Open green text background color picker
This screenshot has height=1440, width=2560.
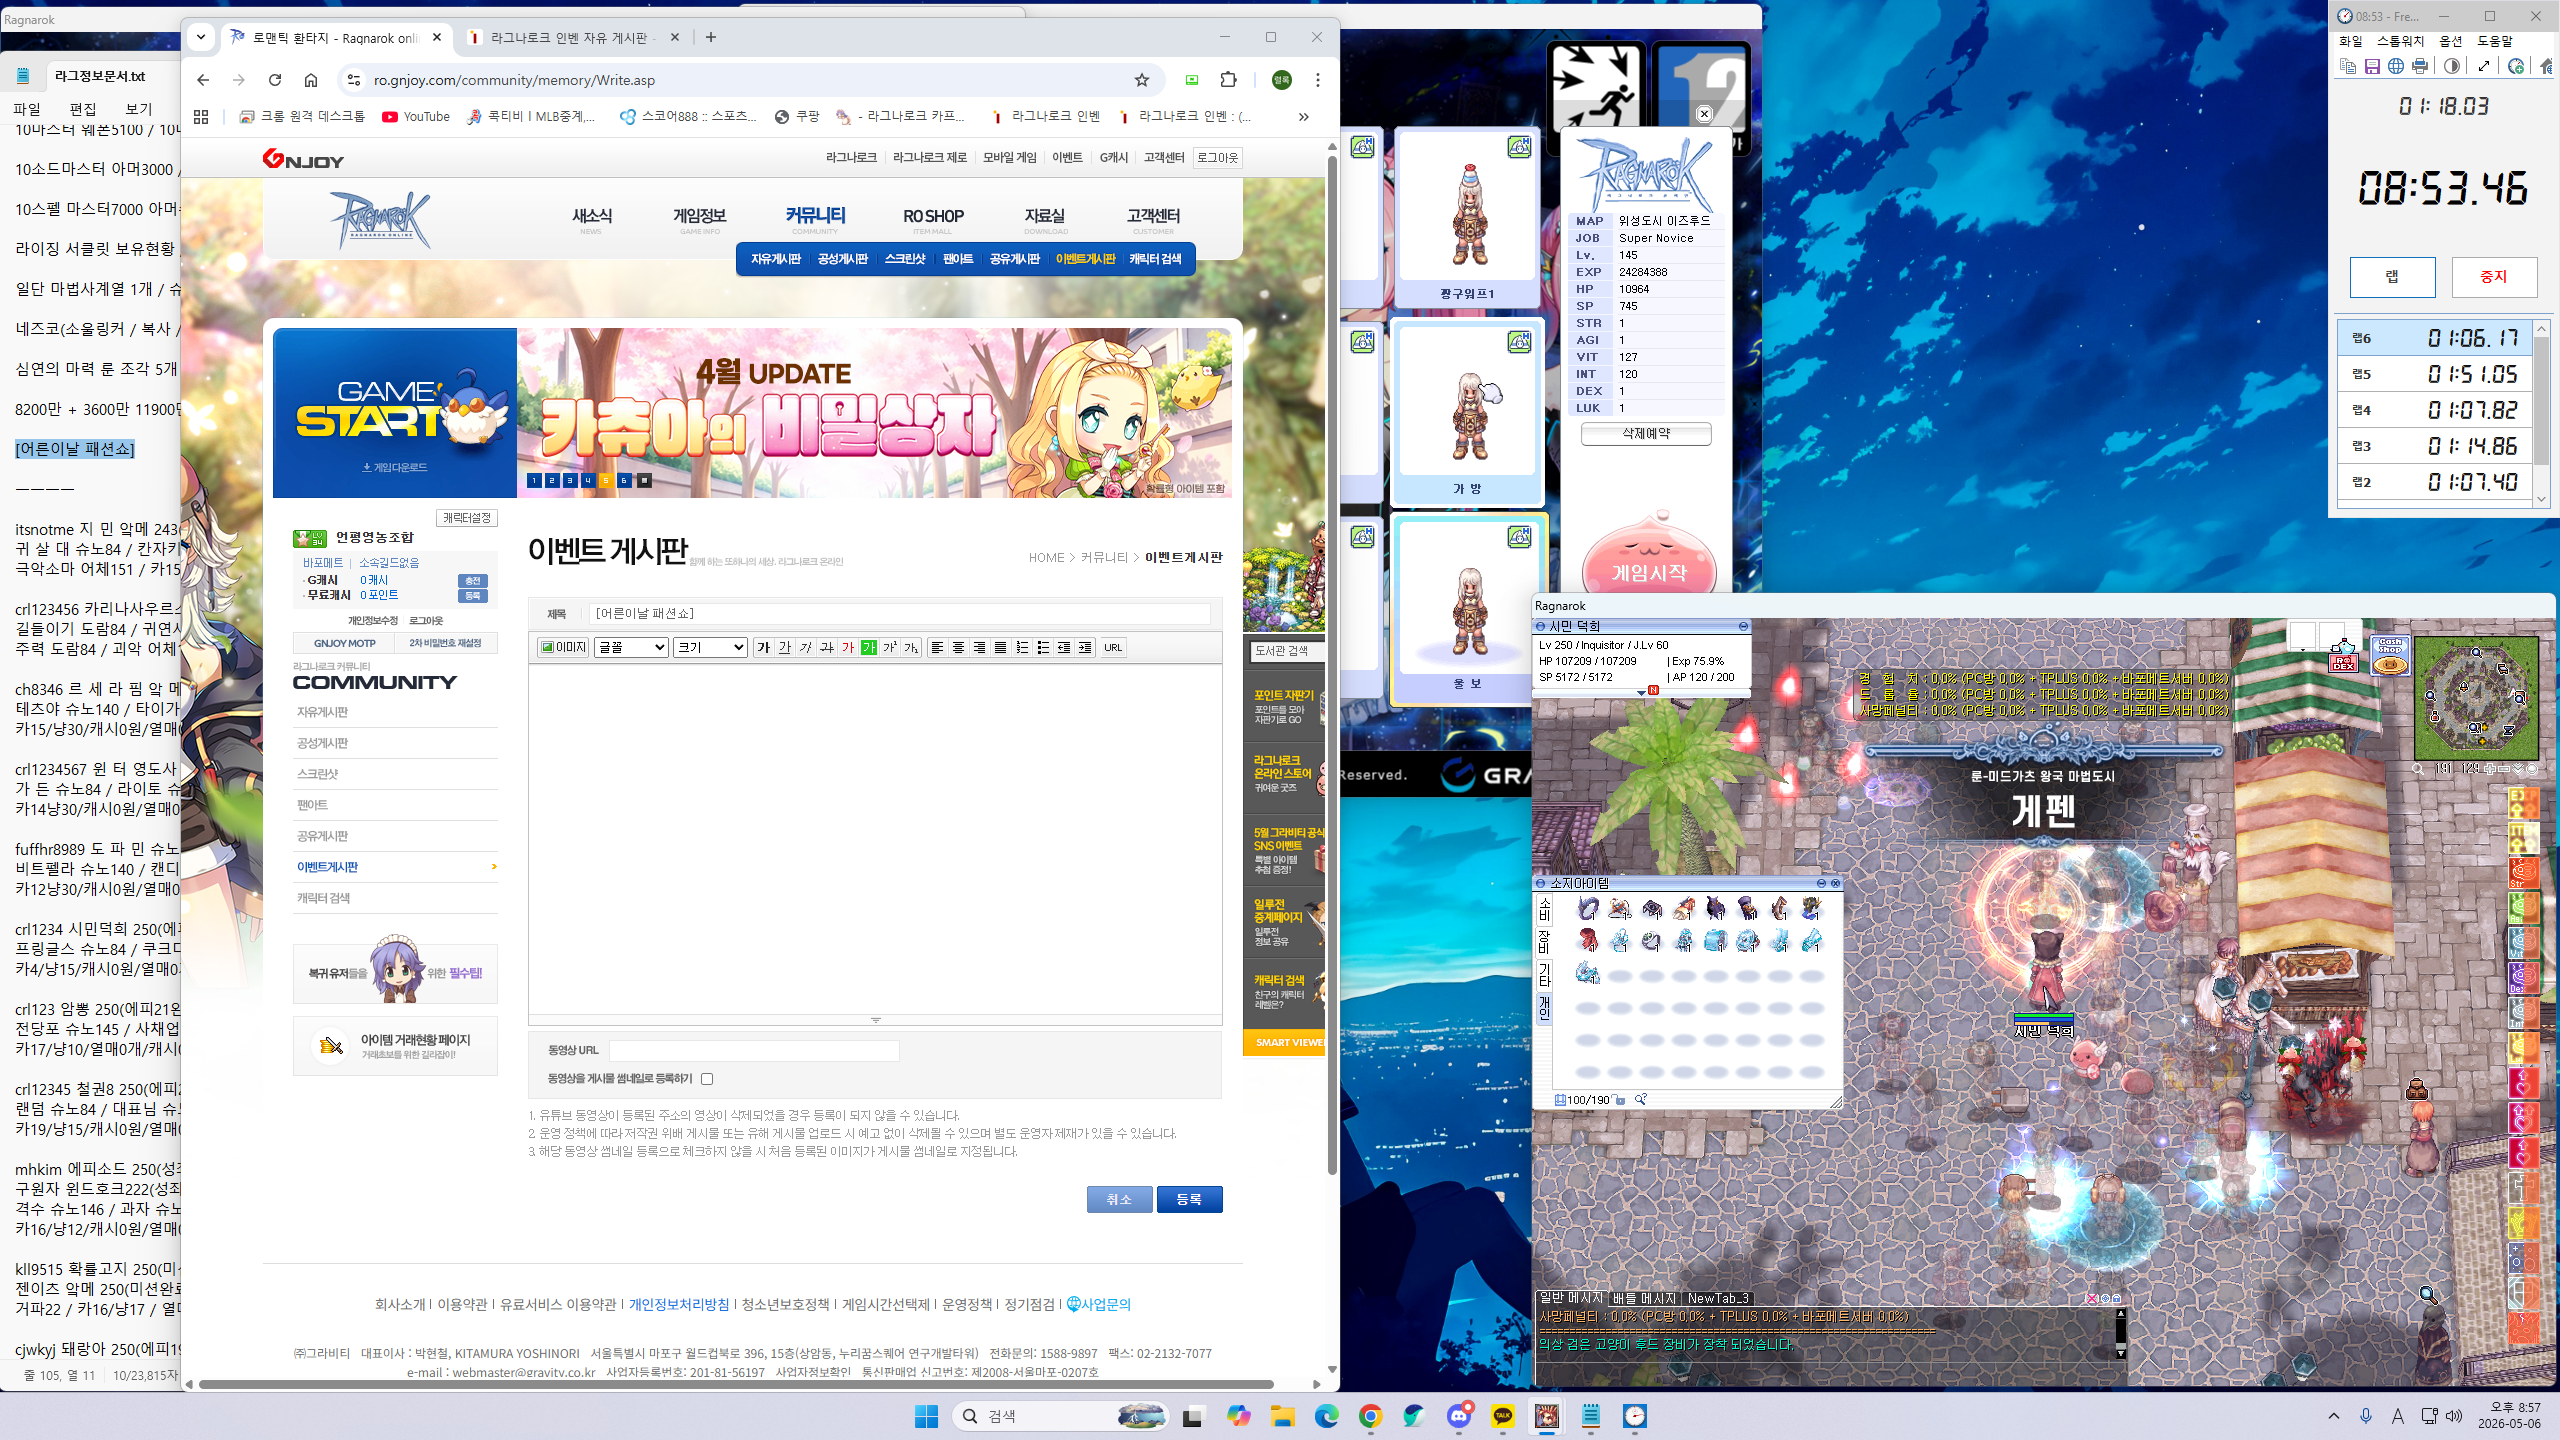click(869, 647)
